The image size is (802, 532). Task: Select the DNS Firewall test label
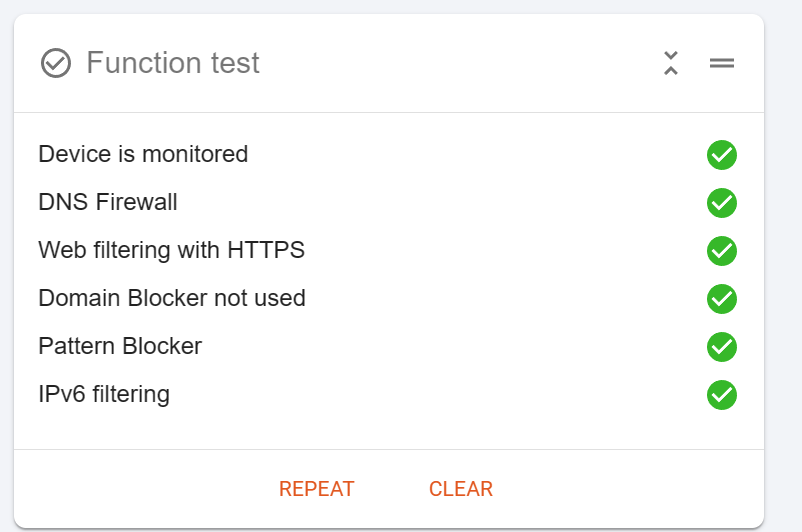point(108,203)
